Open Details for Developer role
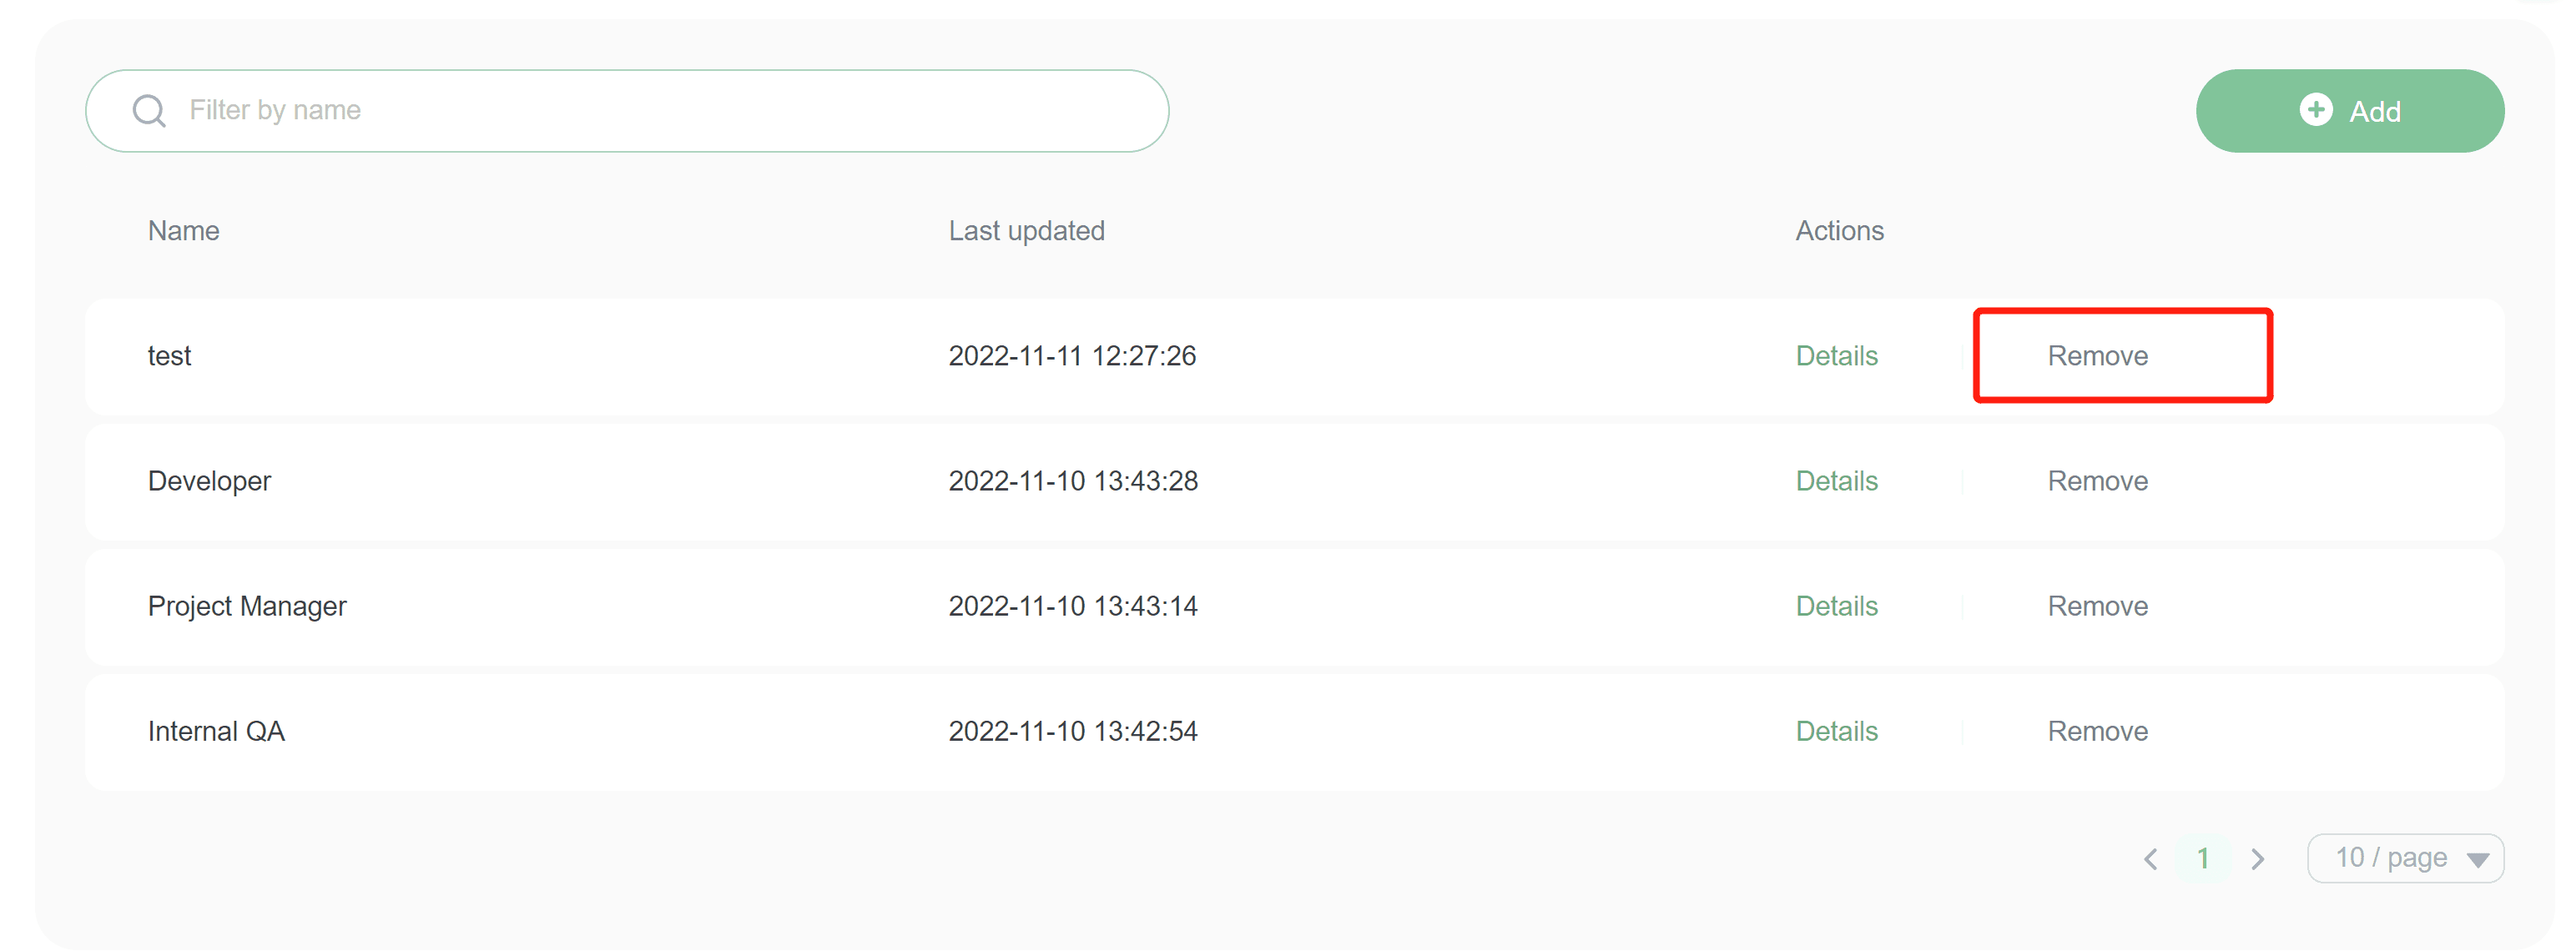This screenshot has width=2576, height=951. coord(1836,481)
